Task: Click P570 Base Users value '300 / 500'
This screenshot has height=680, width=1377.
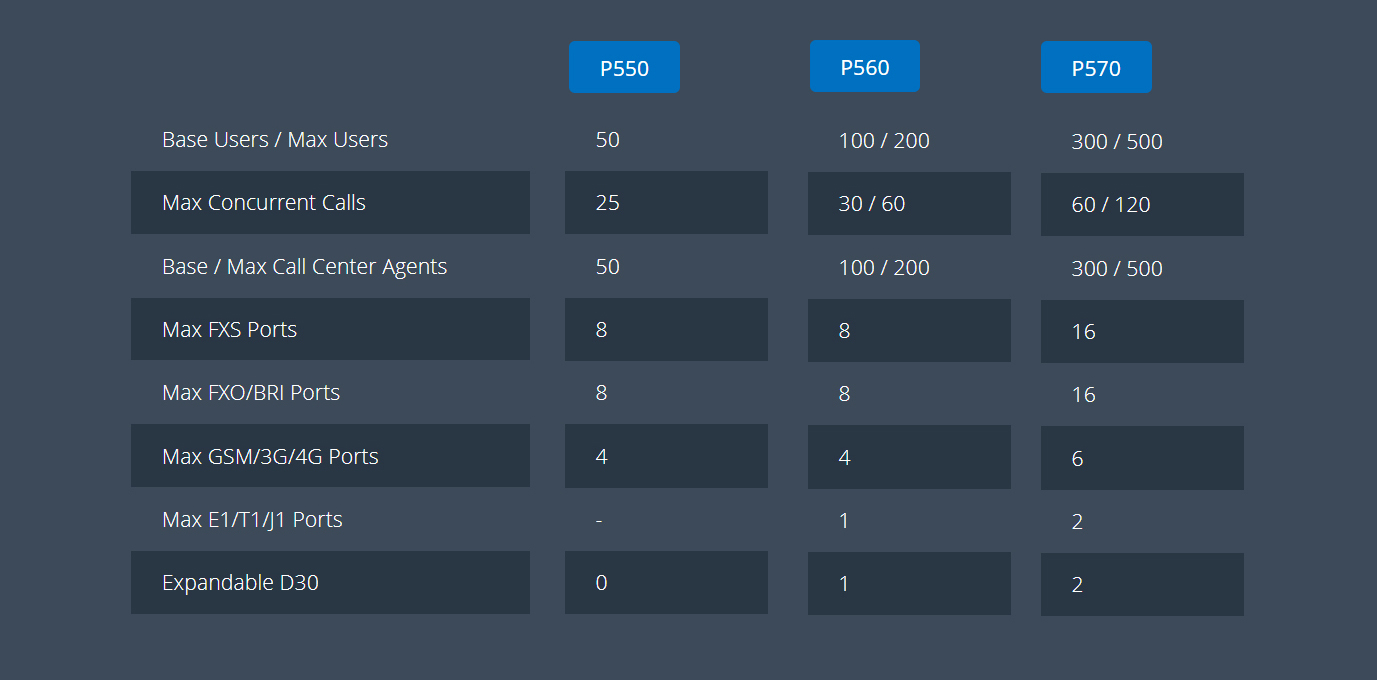Action: point(1117,142)
